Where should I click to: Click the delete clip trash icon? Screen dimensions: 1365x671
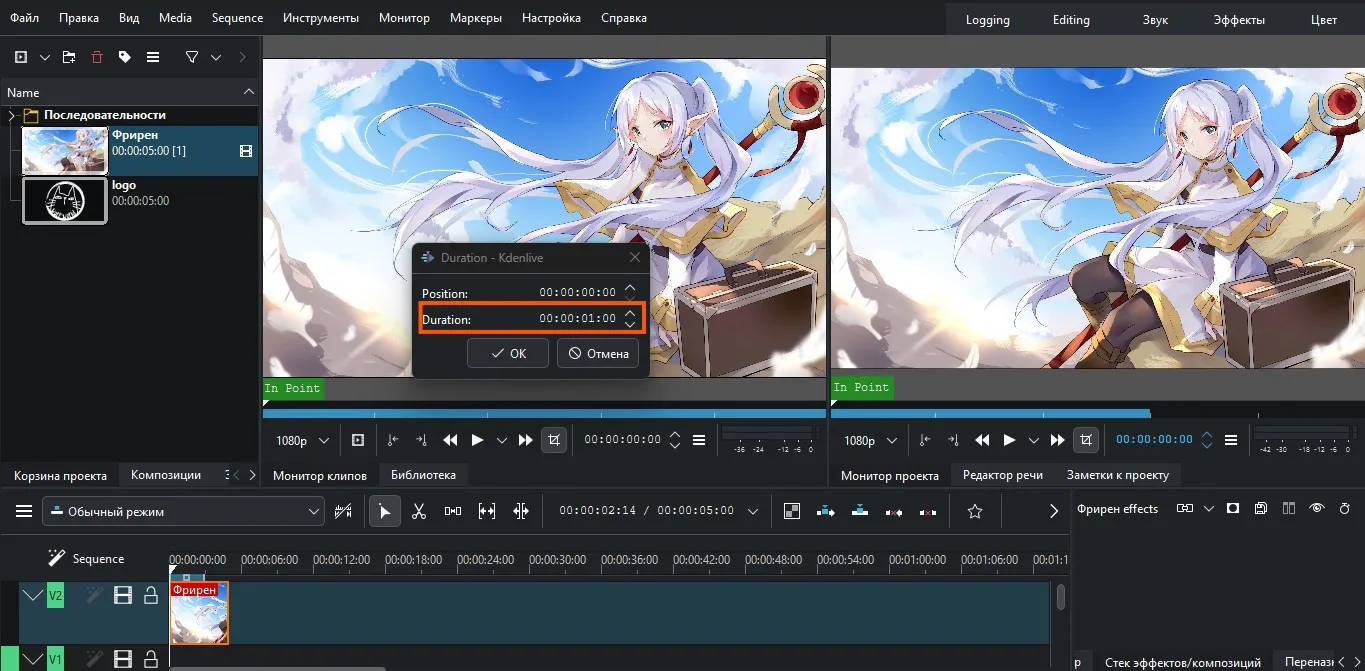tap(97, 57)
